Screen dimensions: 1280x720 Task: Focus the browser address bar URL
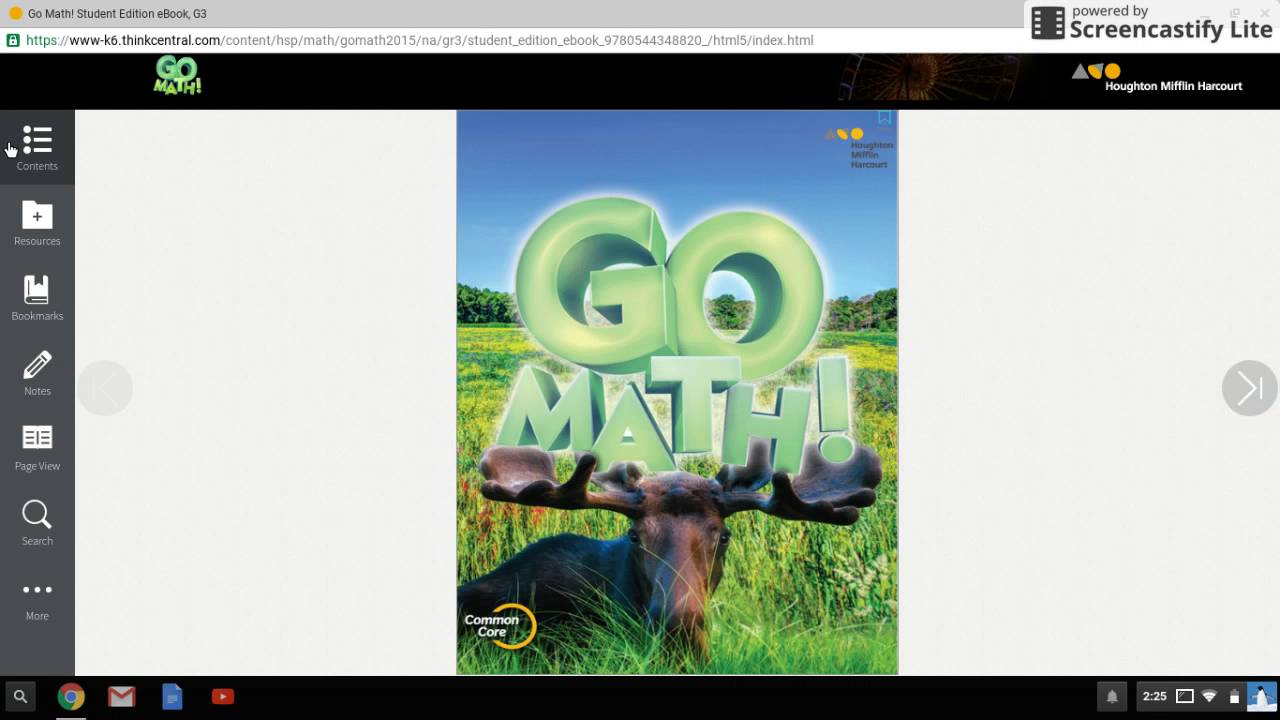[420, 40]
